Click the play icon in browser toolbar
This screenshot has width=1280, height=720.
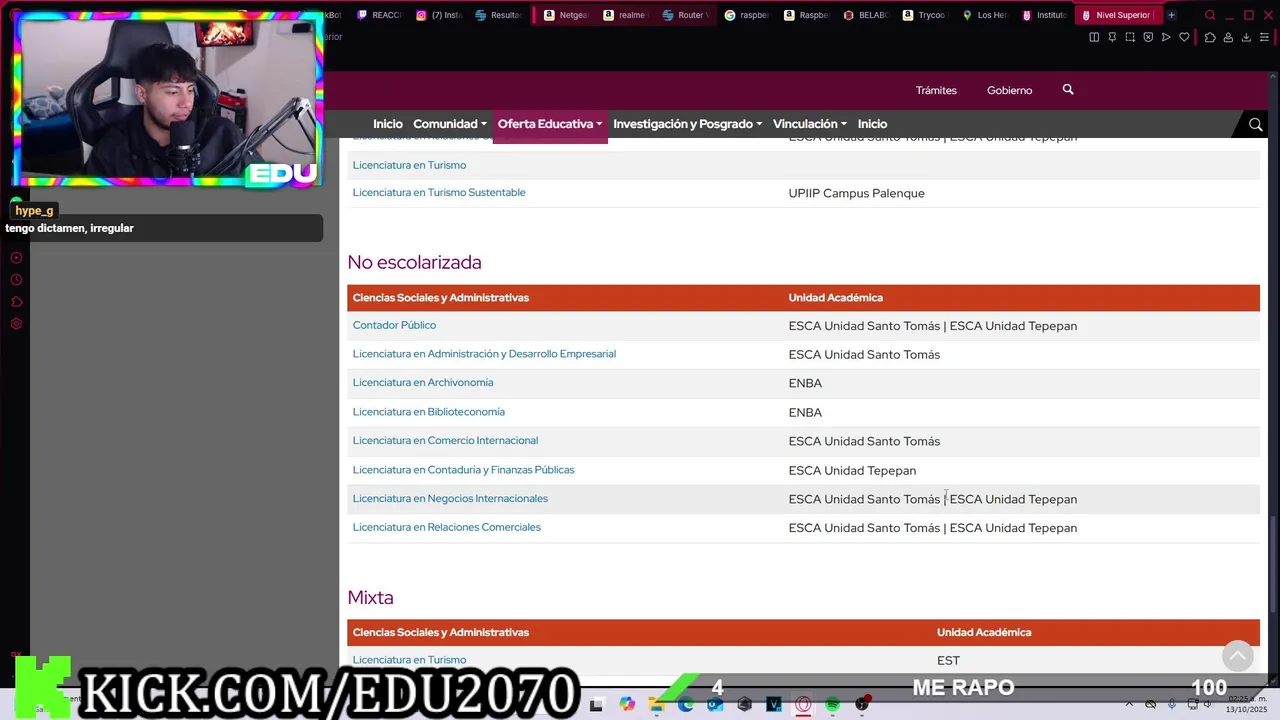click(1166, 37)
